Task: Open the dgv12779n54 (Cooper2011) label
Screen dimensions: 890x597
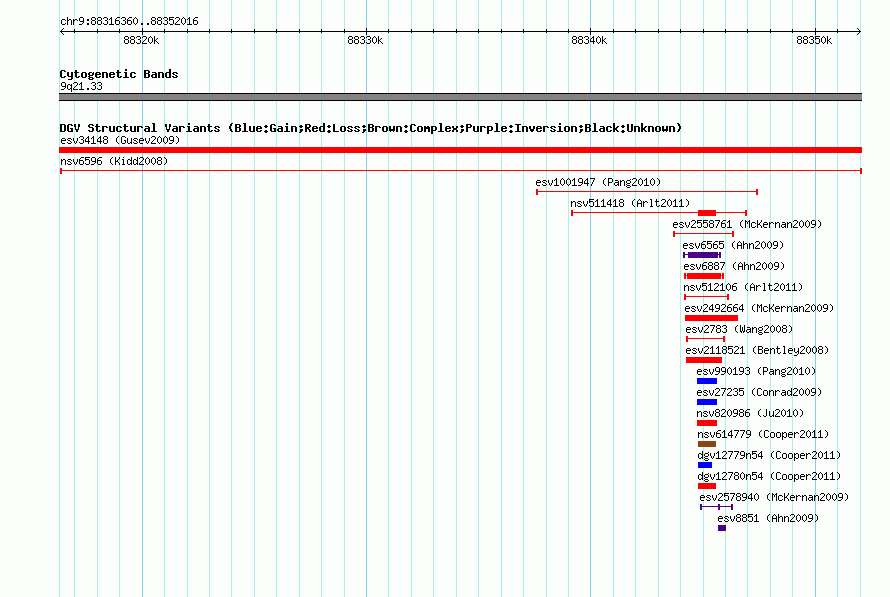Action: 769,455
